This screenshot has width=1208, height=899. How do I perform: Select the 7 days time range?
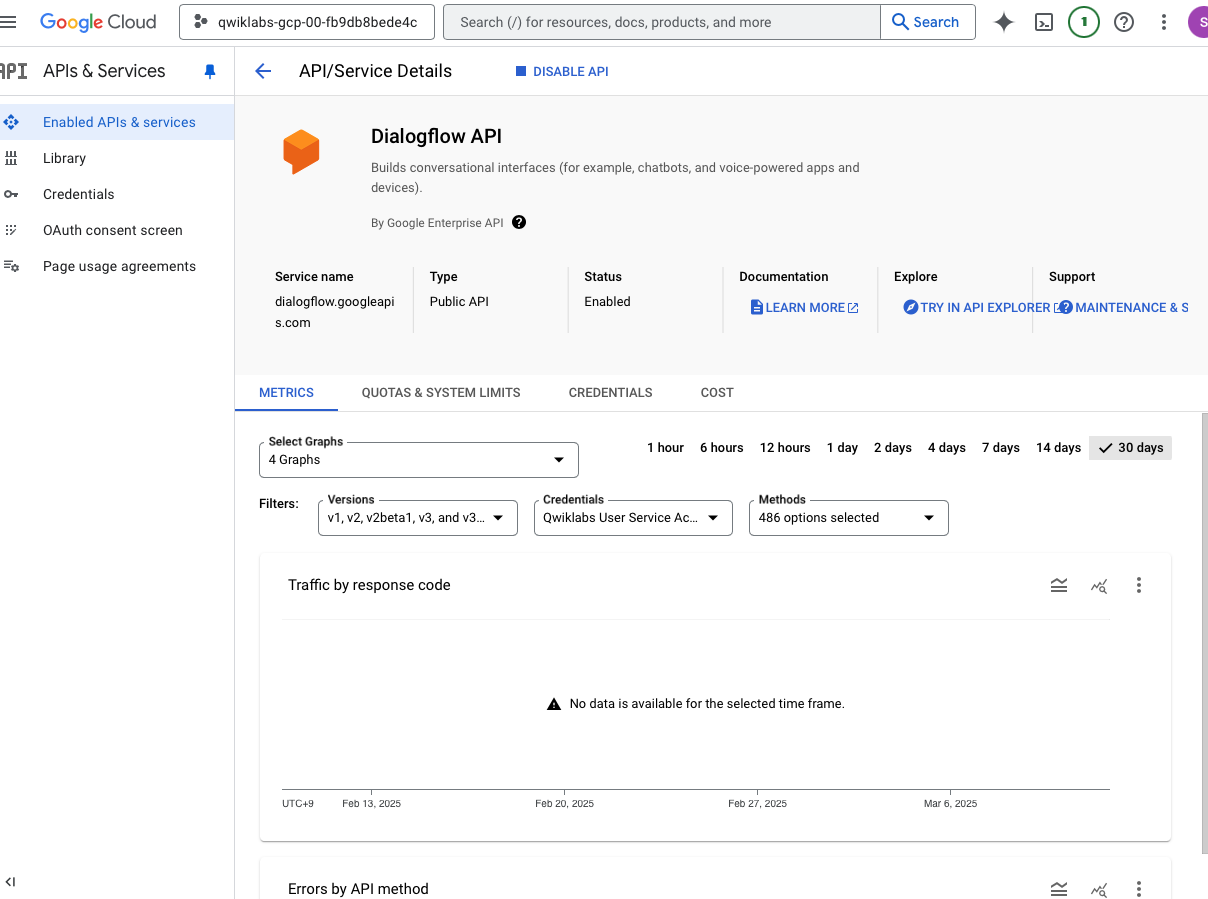pyautogui.click(x=1001, y=448)
